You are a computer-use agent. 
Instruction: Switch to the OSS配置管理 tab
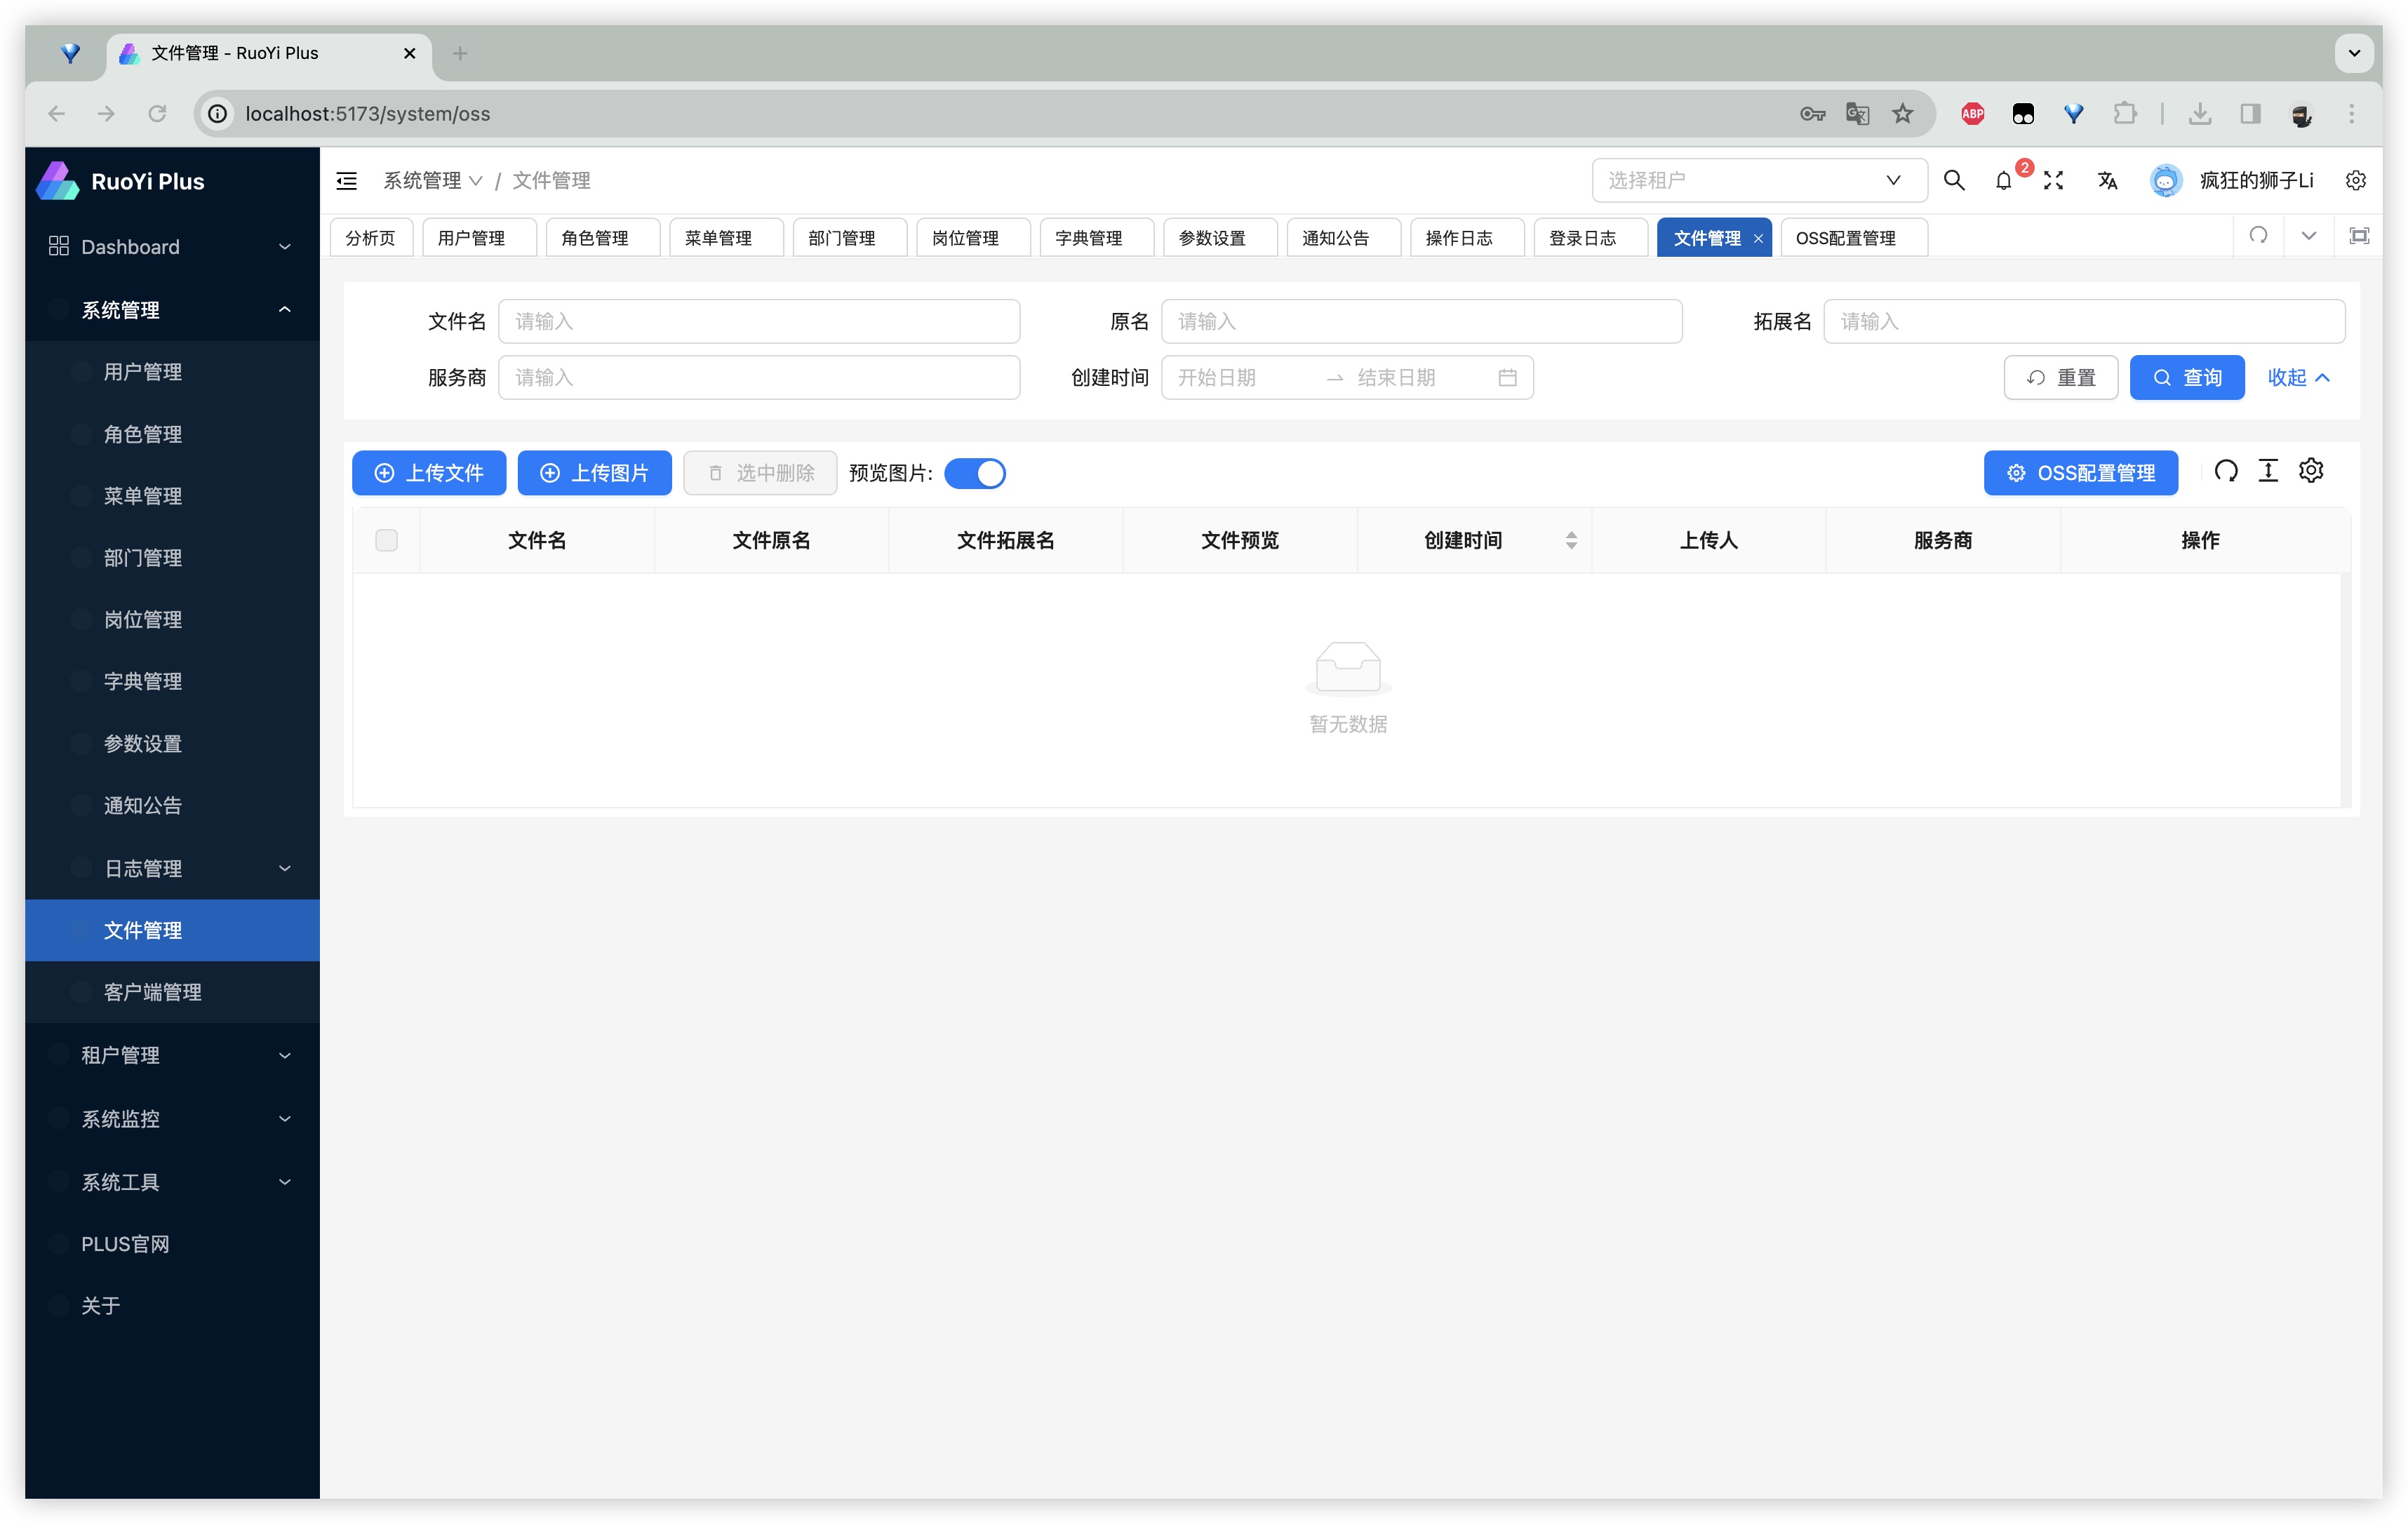pyautogui.click(x=1845, y=238)
